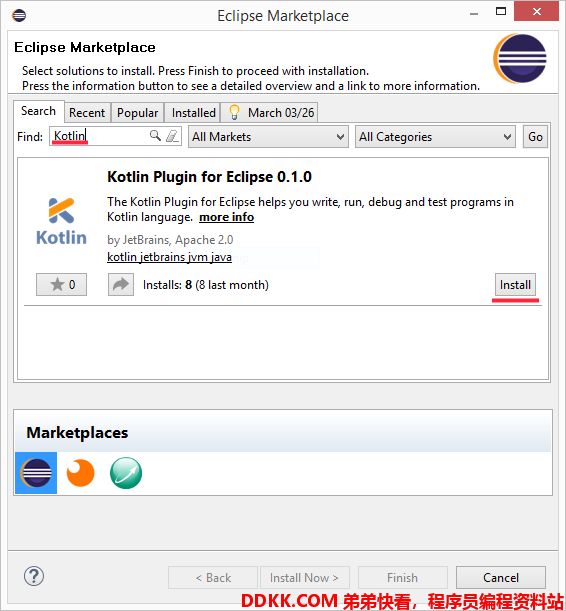This screenshot has height=611, width=566.
Task: Open help with question mark icon
Action: click(x=34, y=576)
